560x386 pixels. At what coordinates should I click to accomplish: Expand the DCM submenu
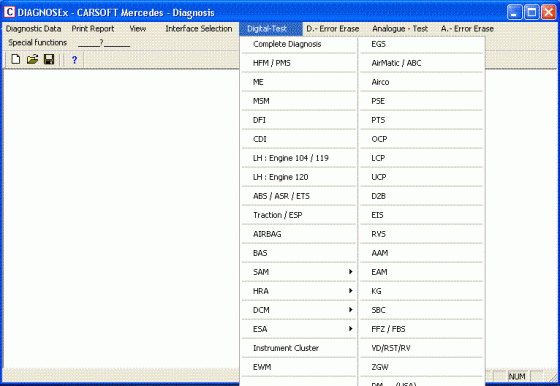tap(299, 310)
